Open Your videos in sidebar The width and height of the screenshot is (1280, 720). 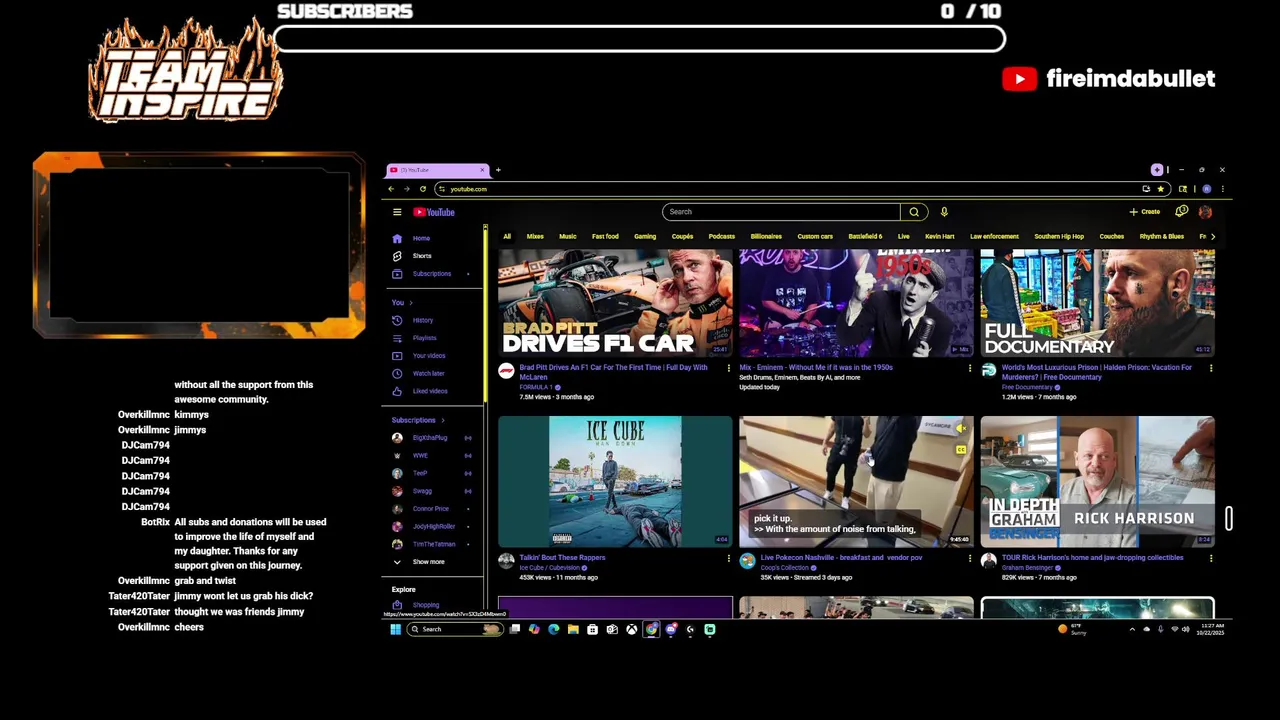428,356
